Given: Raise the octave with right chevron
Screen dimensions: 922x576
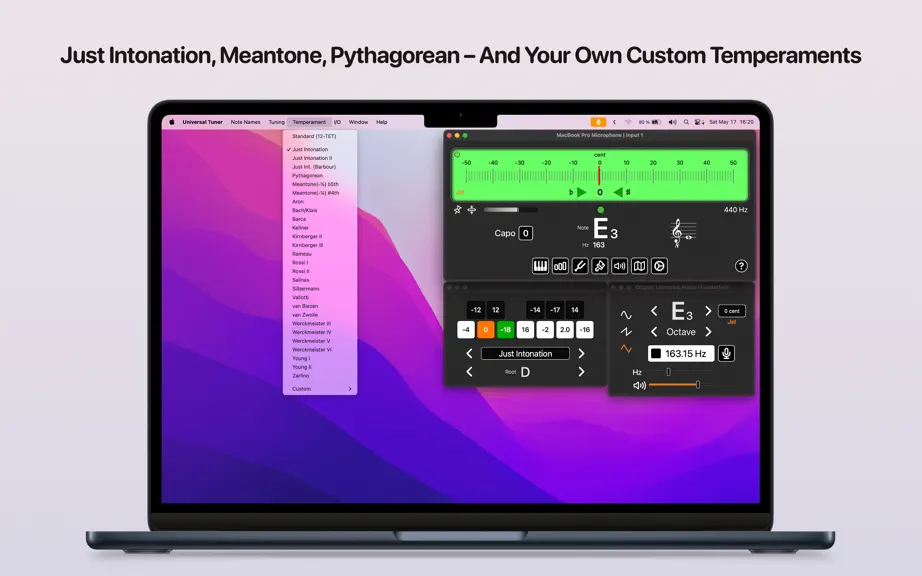Looking at the screenshot, I should click(708, 332).
